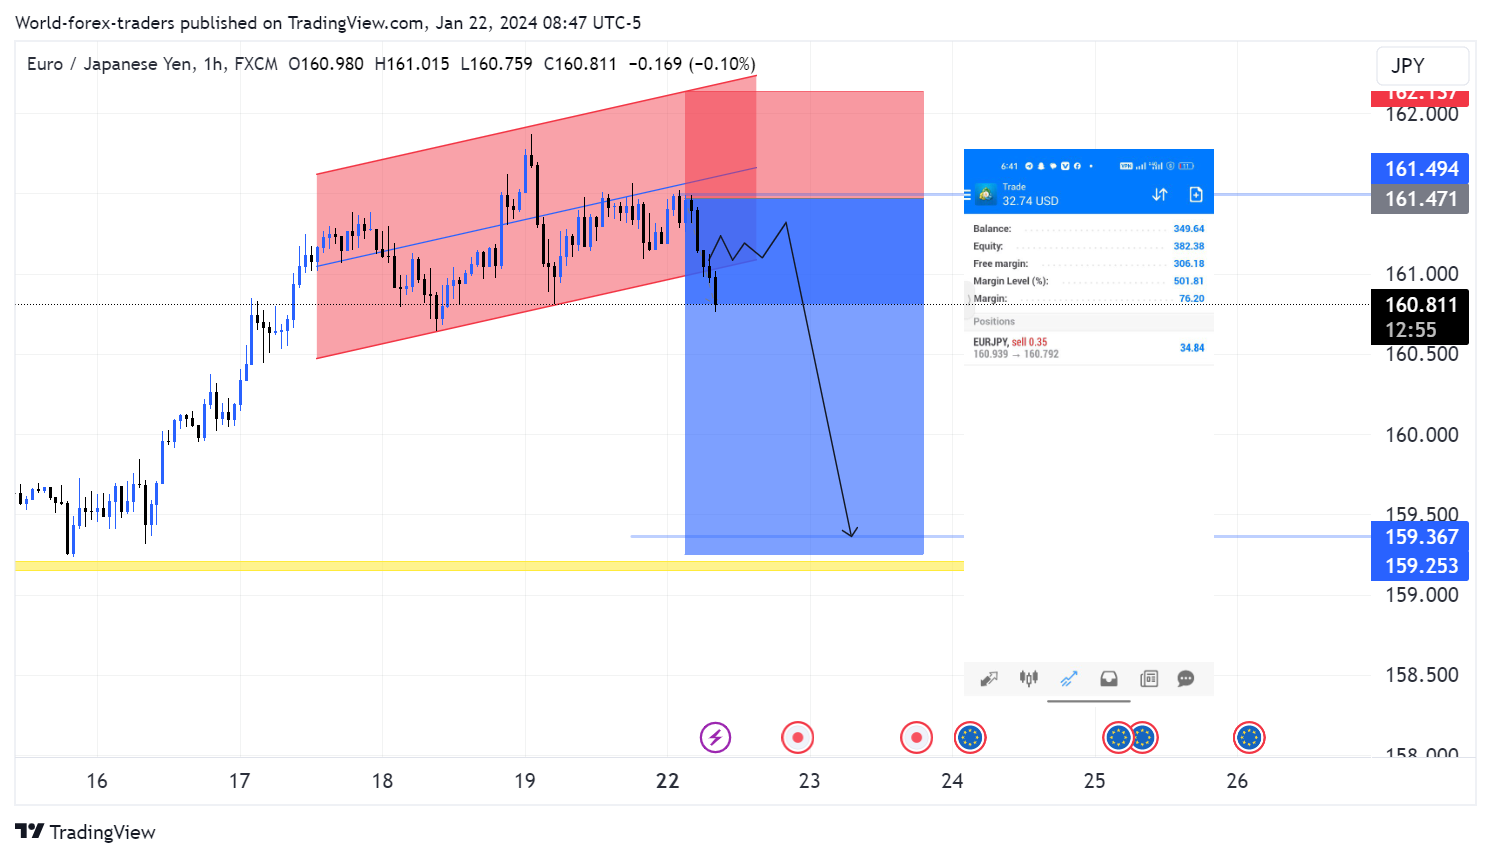The image size is (1491, 858).
Task: Click the blue midline of the red channel
Action: [x=536, y=216]
